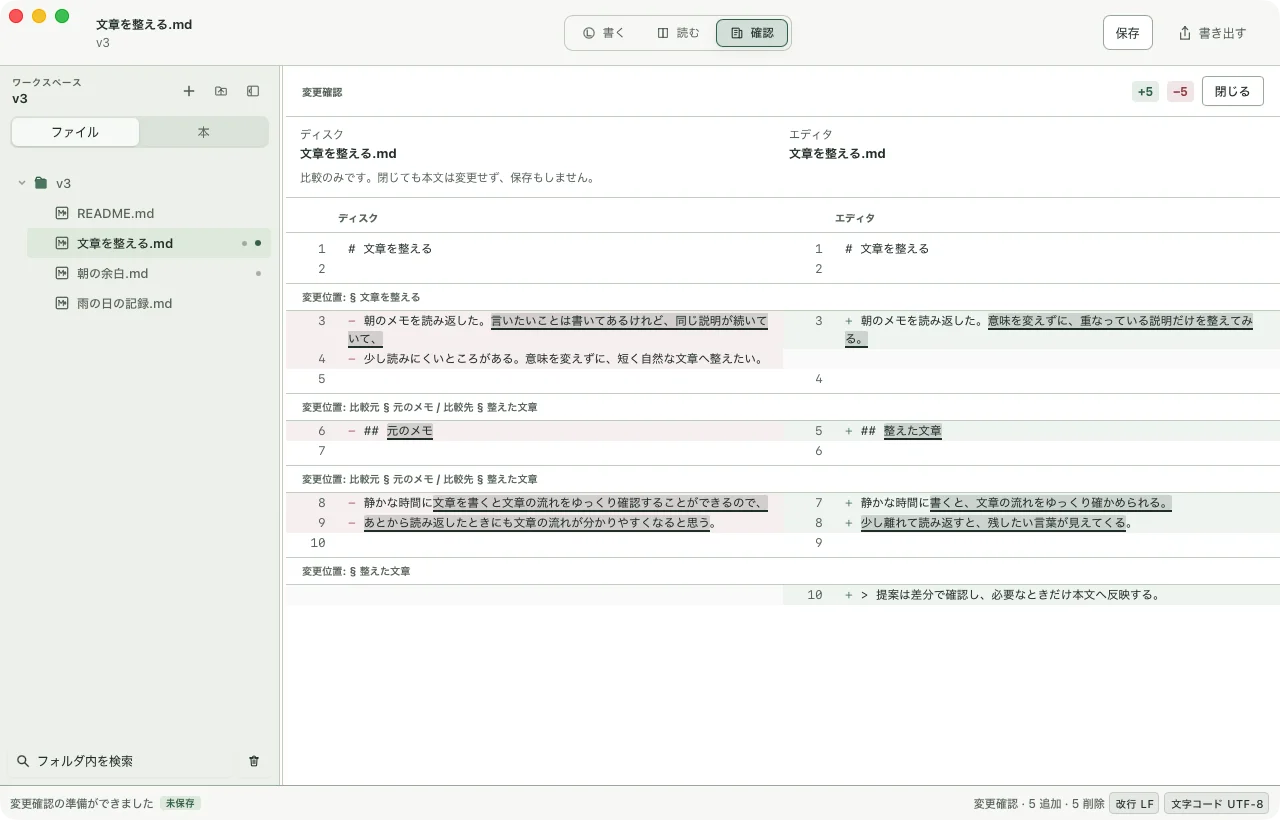1280x820 pixels.
Task: Click the status text 変更確認の準備ができました
Action: tap(82, 803)
